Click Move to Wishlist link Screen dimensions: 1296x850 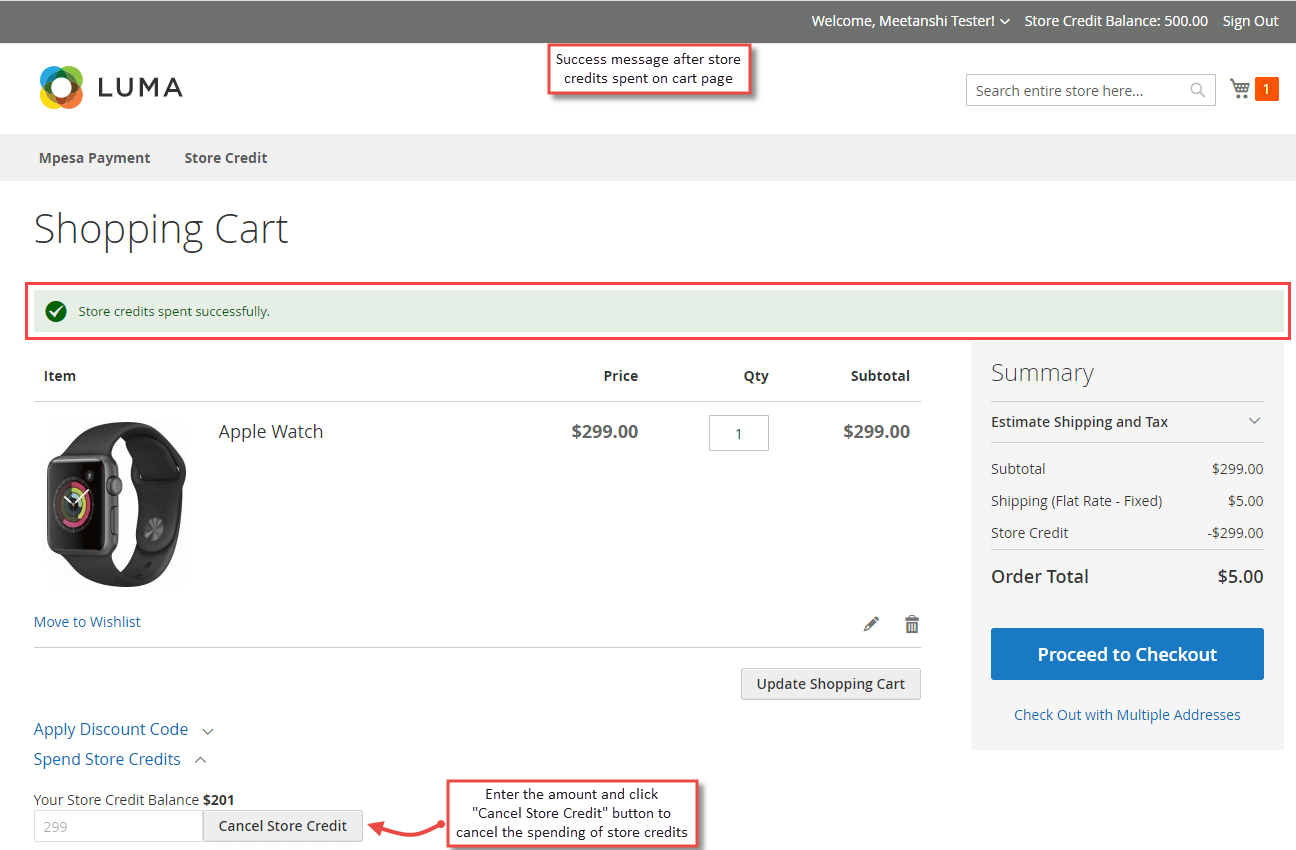[x=87, y=622]
